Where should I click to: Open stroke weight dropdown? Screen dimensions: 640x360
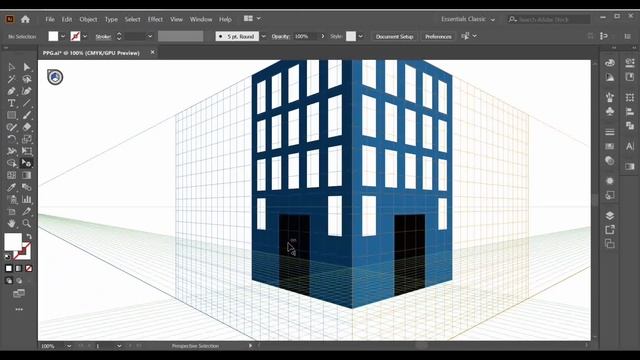click(x=150, y=36)
